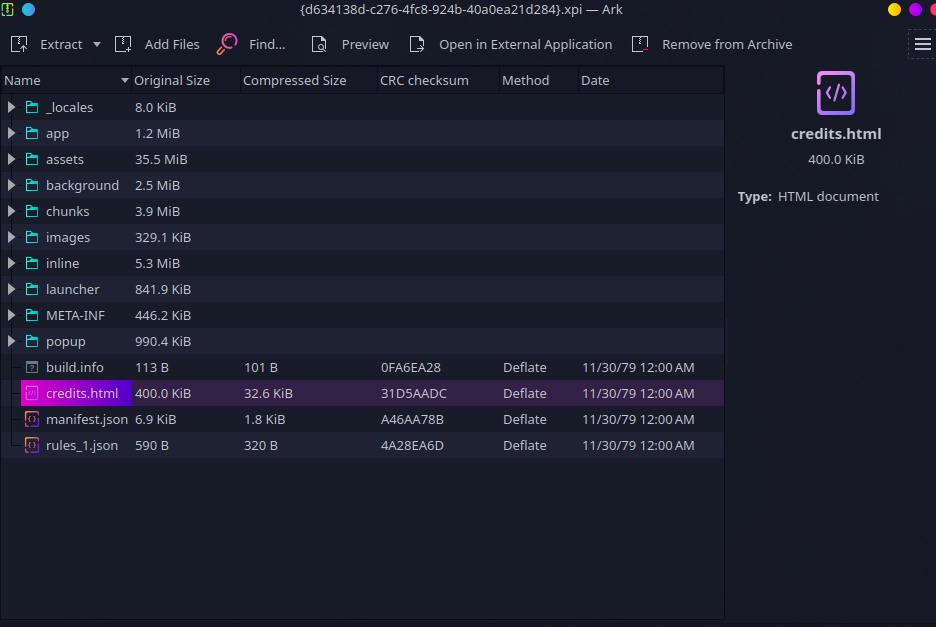Sort by Original Size column
Image resolution: width=936 pixels, height=627 pixels.
[x=172, y=80]
